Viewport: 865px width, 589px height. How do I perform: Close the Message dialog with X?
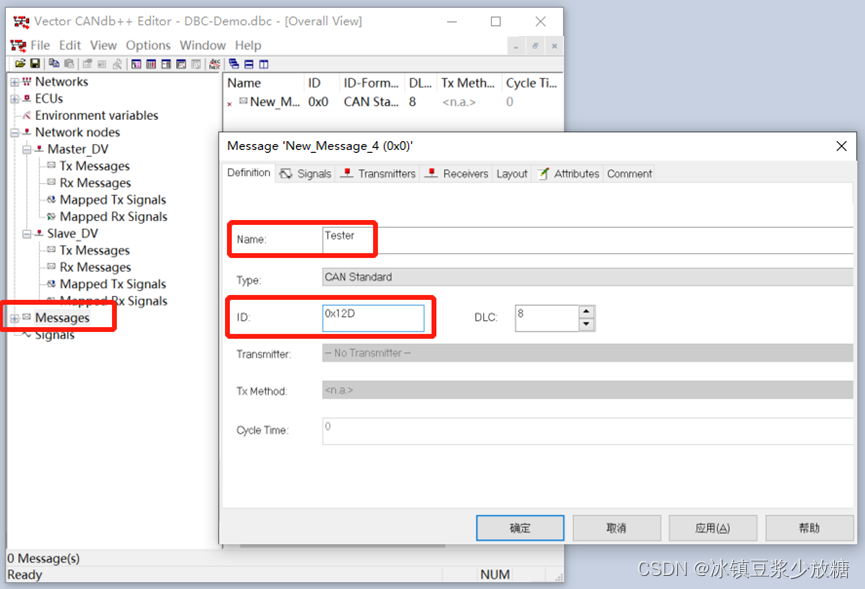tap(841, 146)
